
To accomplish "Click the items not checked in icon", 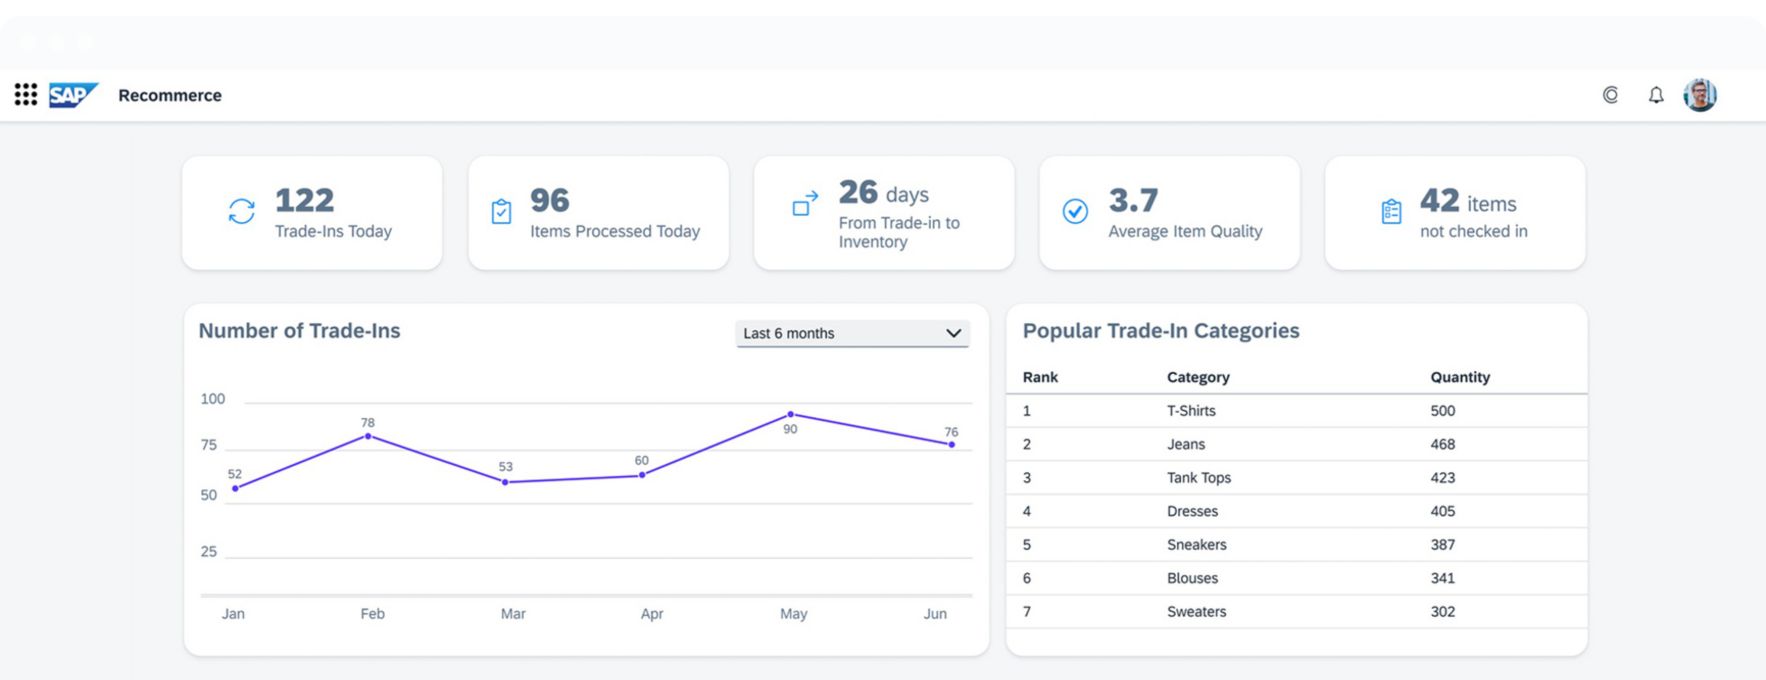I will [x=1391, y=212].
